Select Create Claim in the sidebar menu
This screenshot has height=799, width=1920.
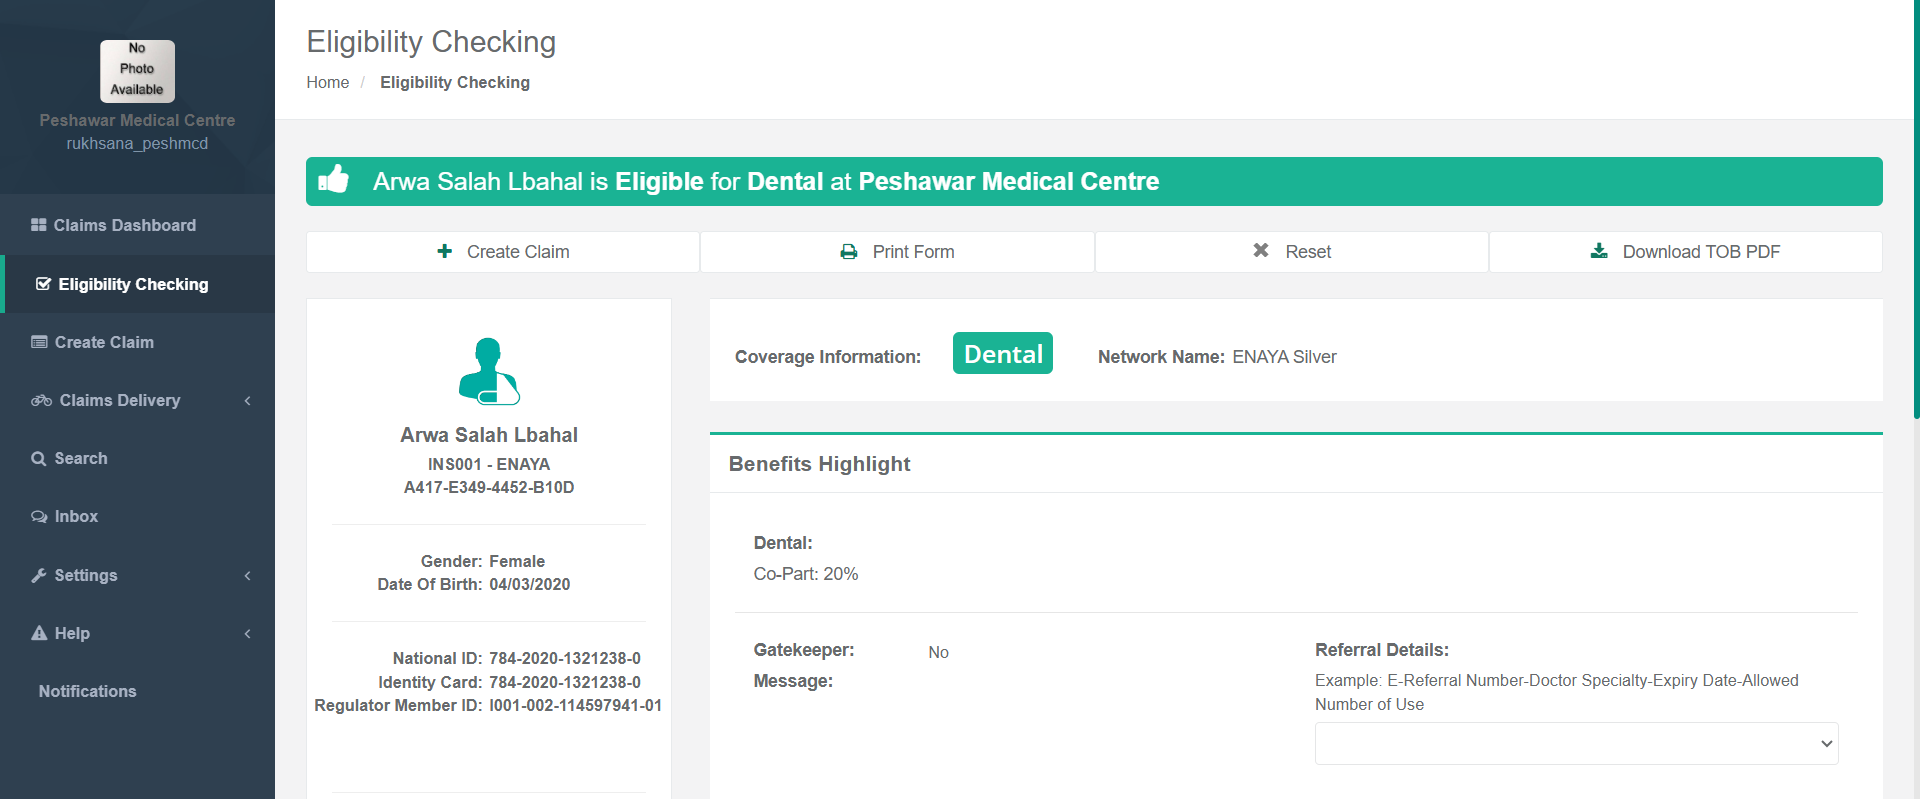pos(104,342)
